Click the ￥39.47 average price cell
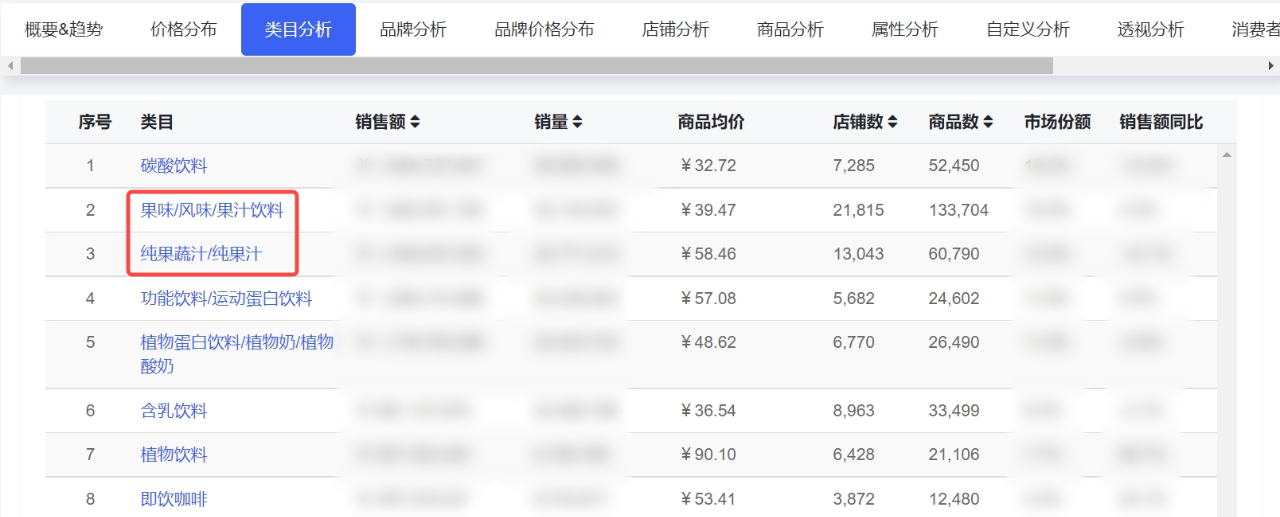 point(707,210)
